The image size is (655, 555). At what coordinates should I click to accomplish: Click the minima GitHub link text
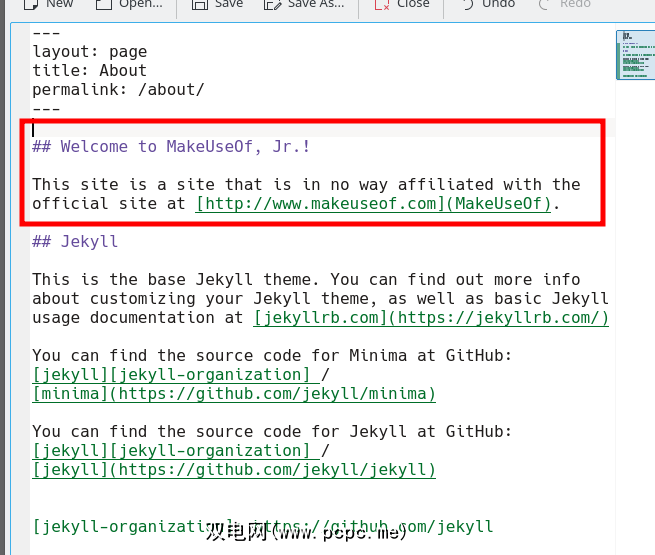point(234,394)
